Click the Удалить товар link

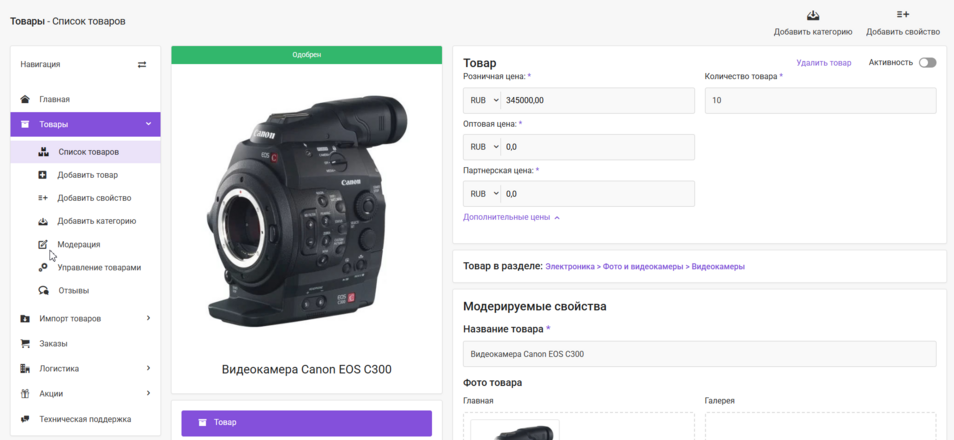pyautogui.click(x=823, y=63)
